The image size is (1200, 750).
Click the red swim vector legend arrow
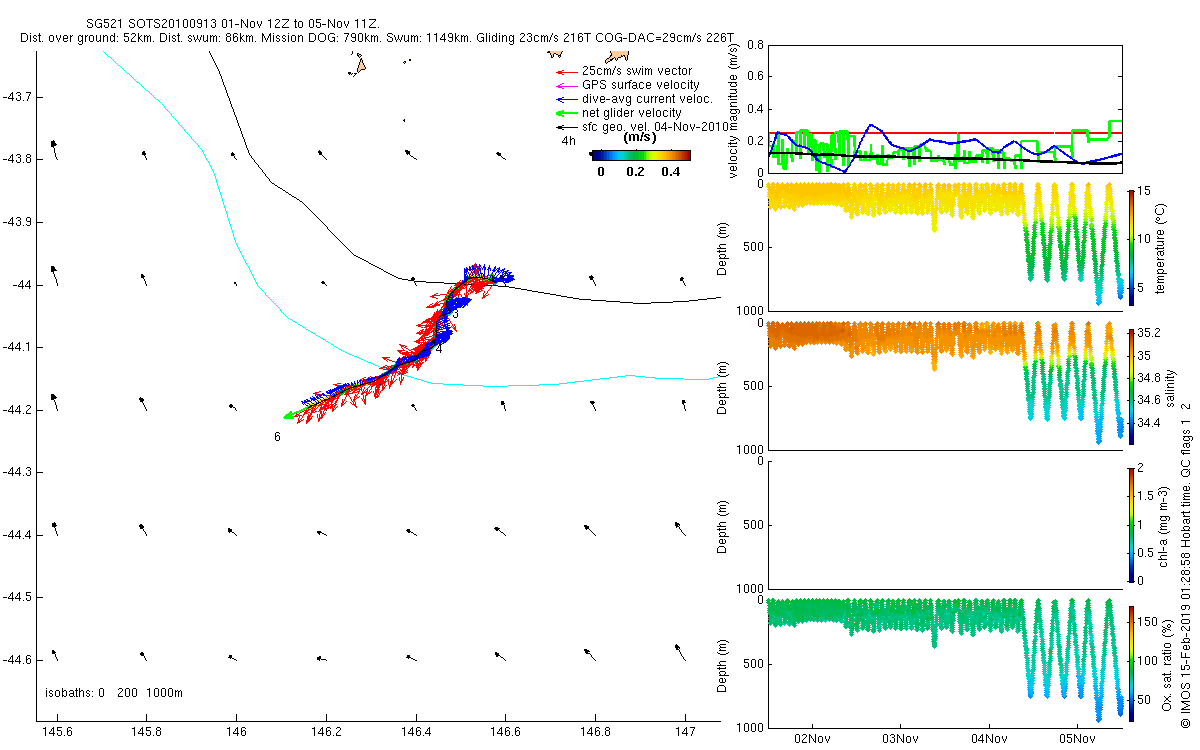tap(566, 71)
